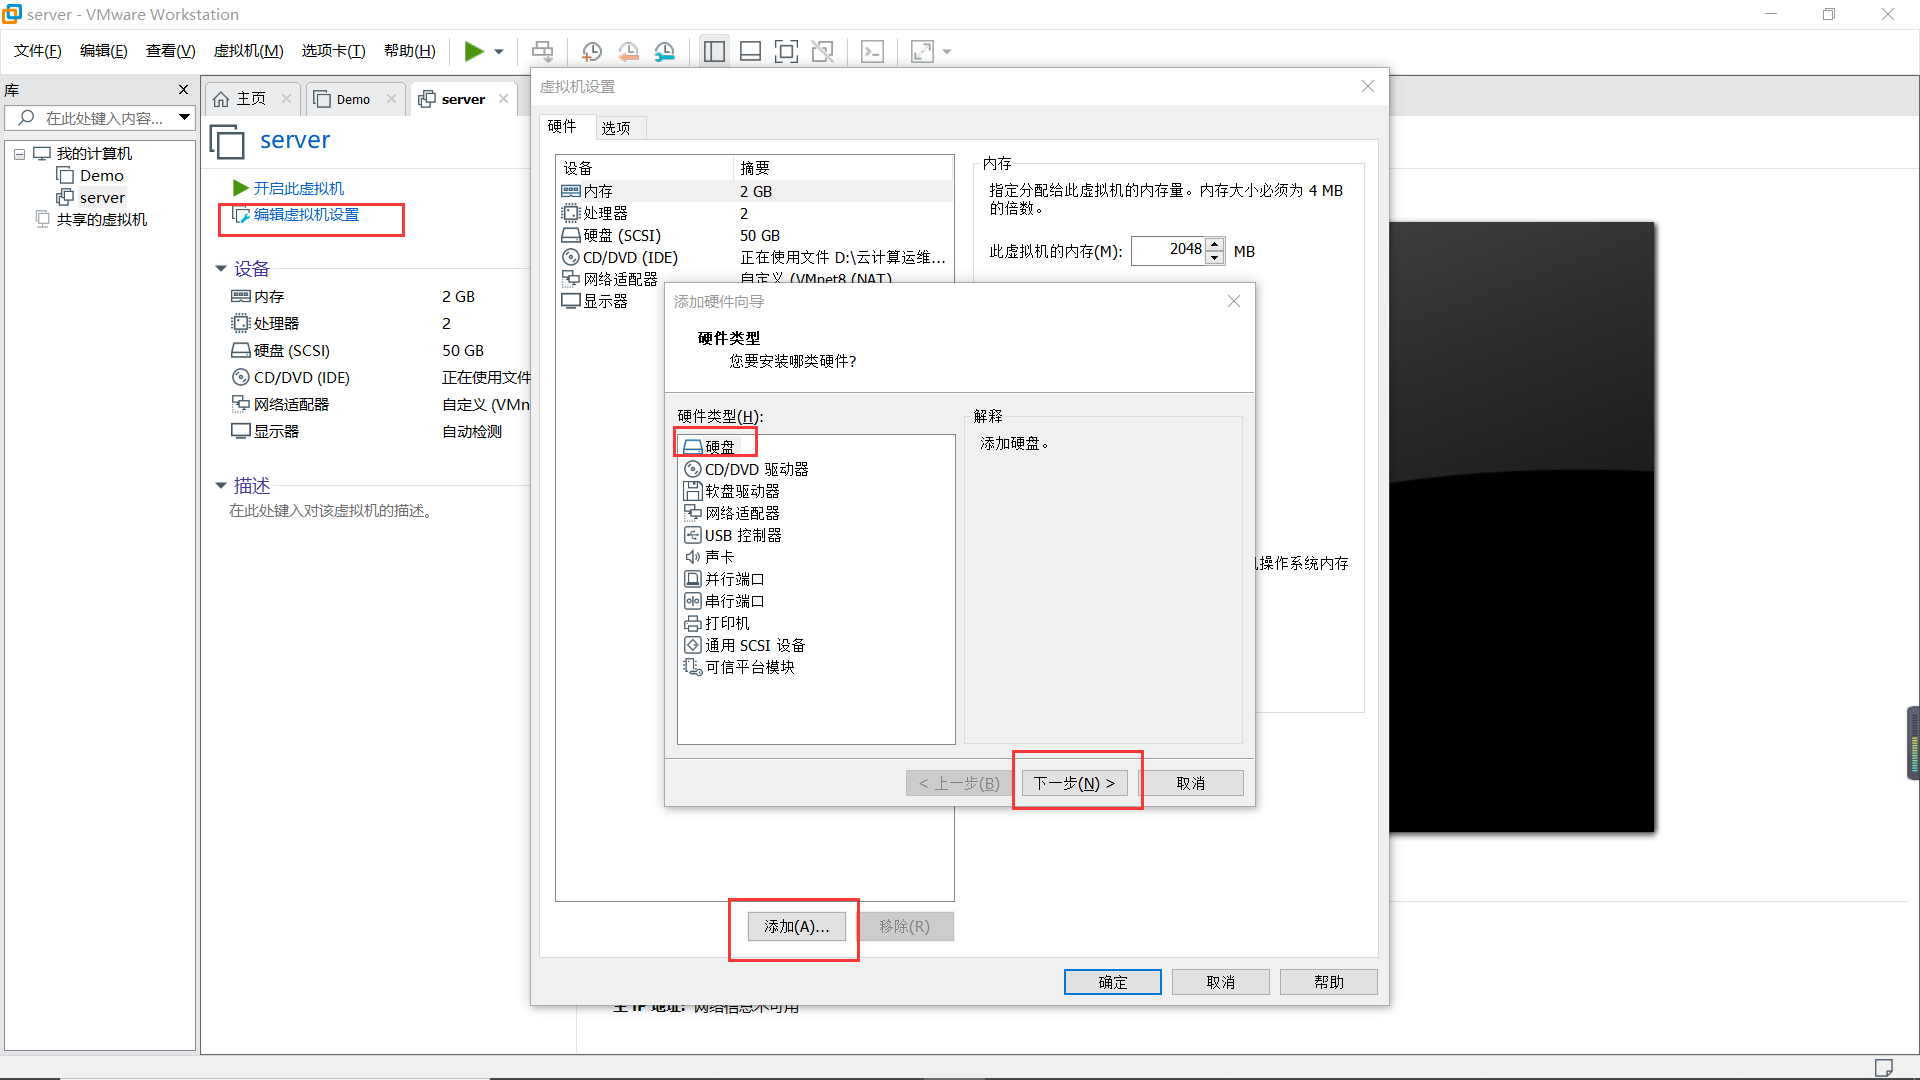Open the power options dropdown arrow

point(499,52)
